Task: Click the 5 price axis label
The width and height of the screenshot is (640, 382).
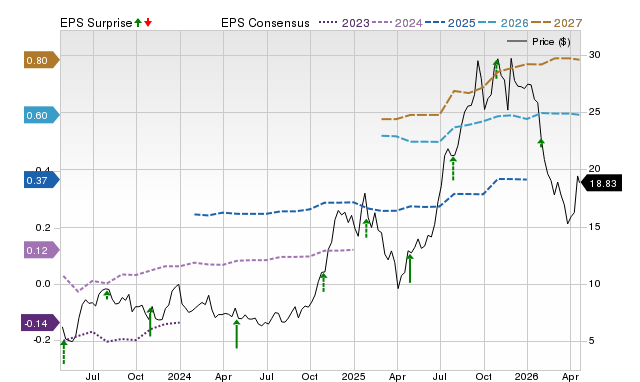Action: pos(592,341)
